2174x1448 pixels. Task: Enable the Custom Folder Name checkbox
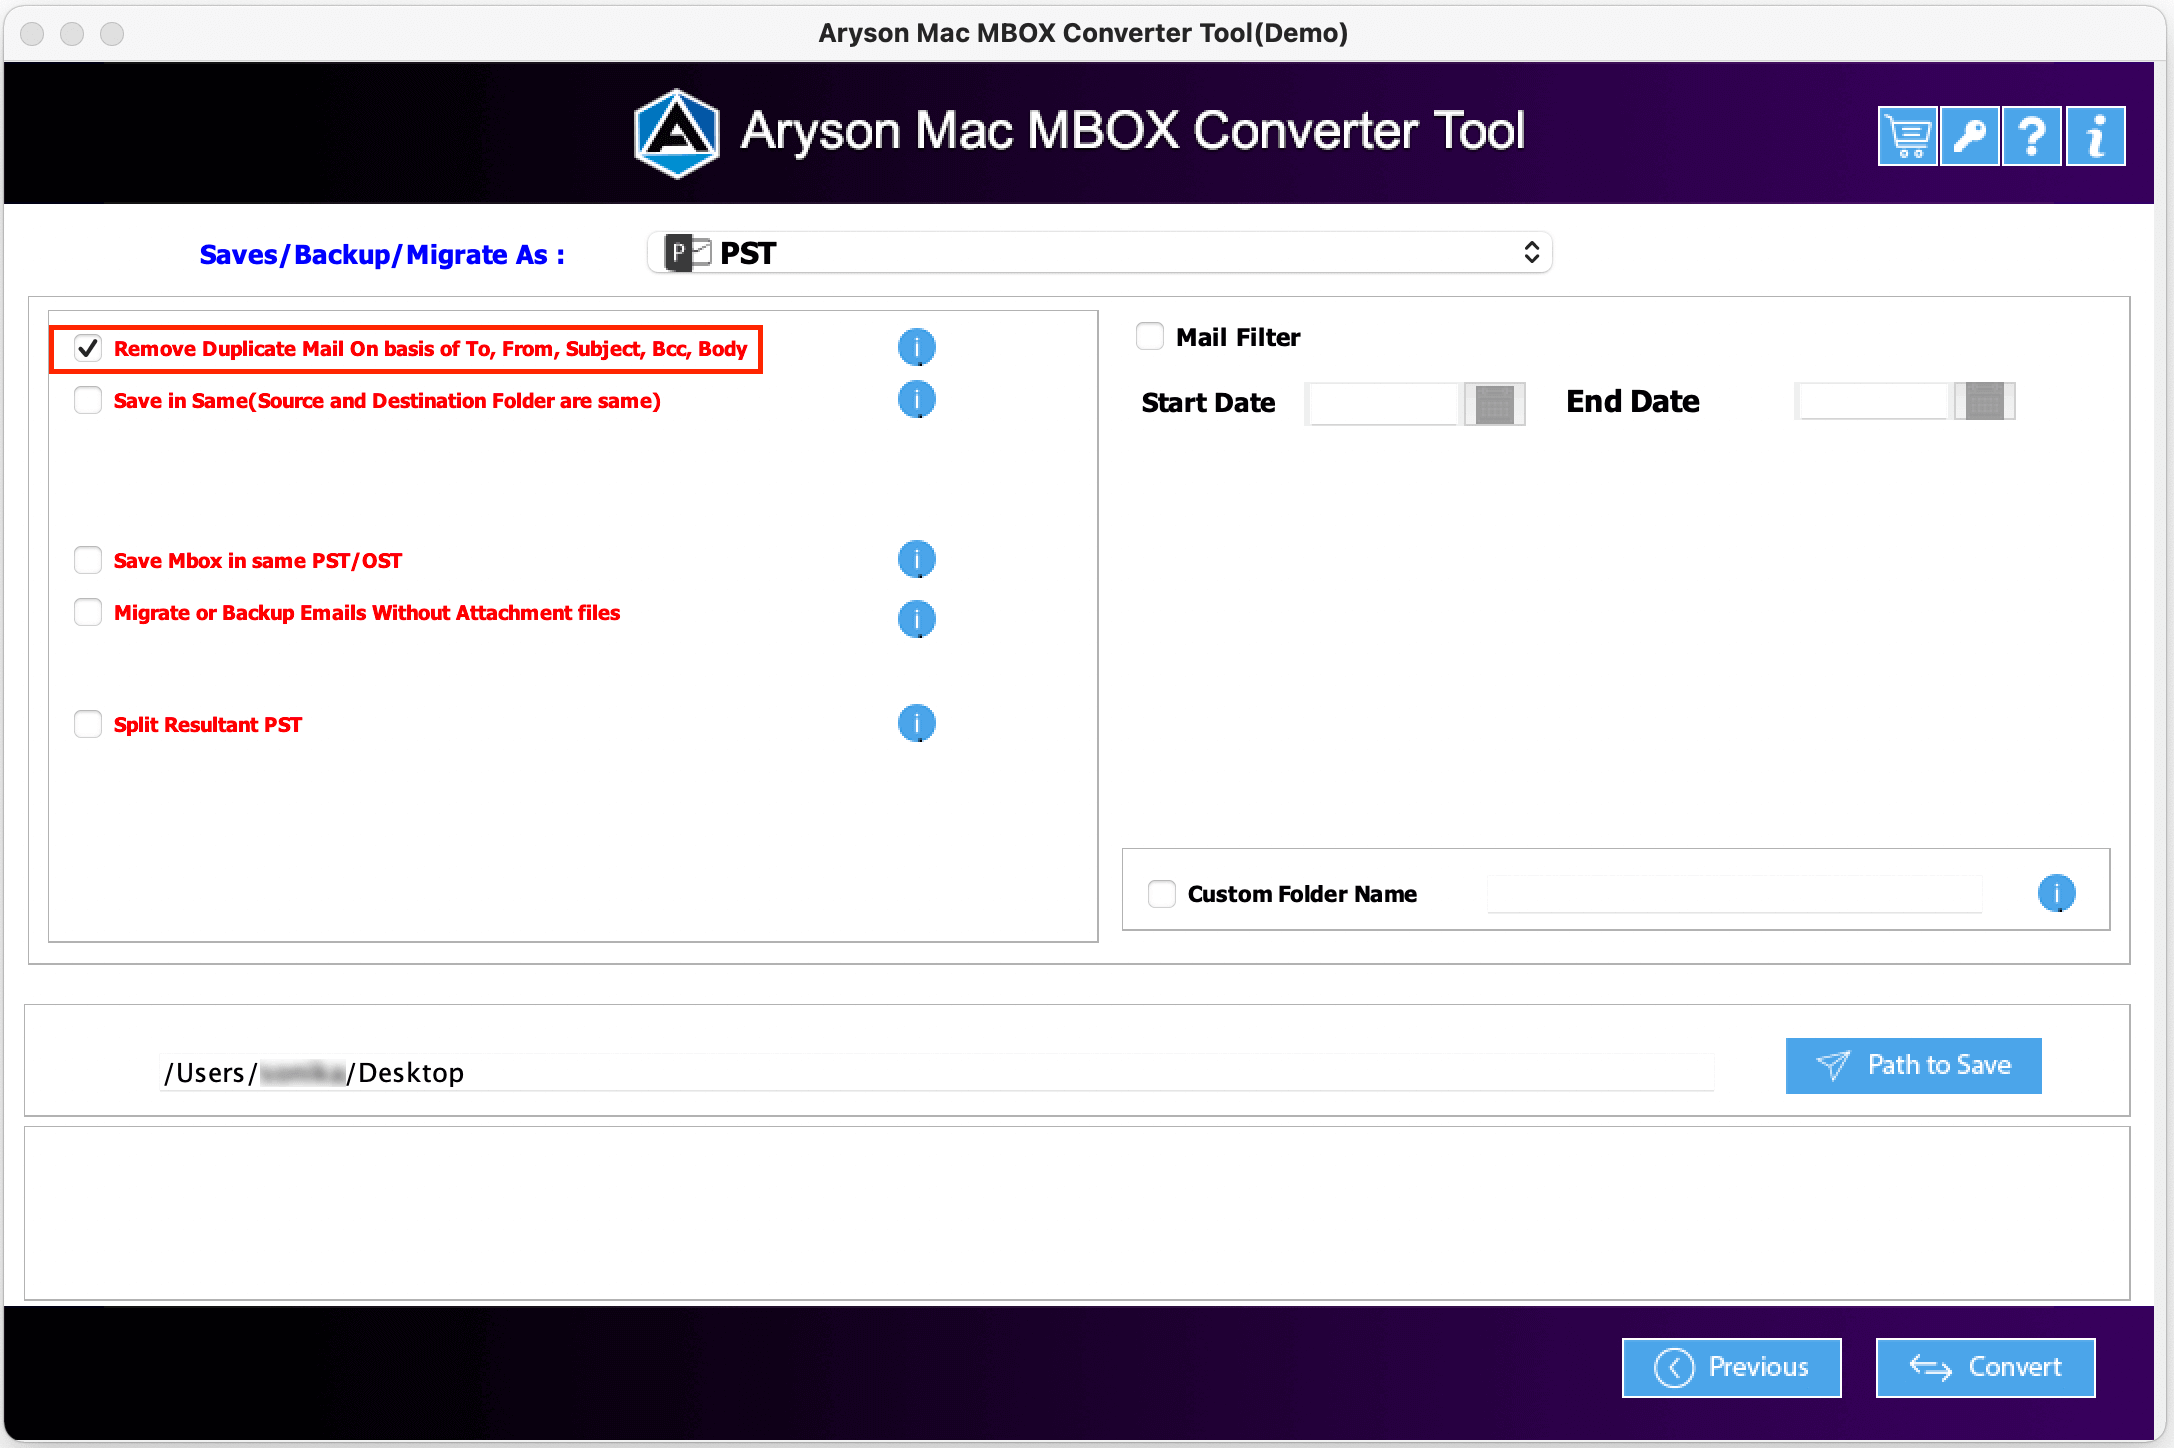pos(1162,894)
